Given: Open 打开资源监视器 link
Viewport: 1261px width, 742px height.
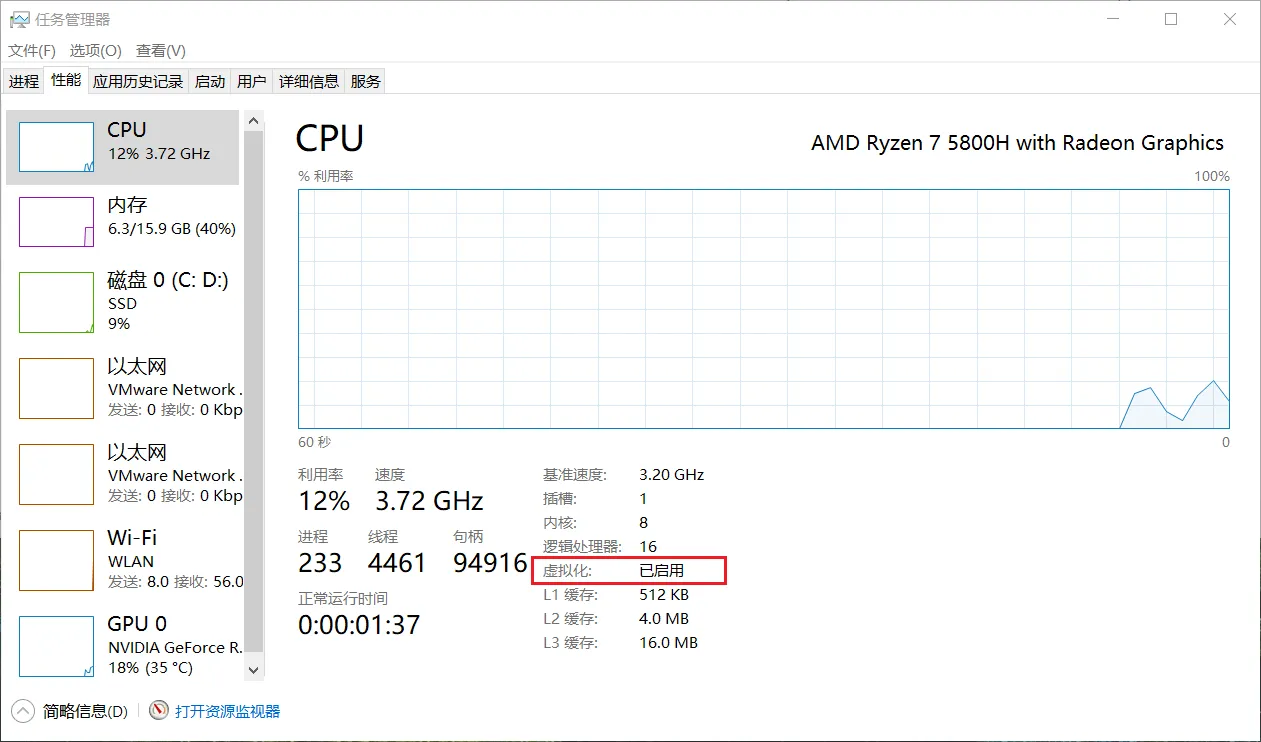Looking at the screenshot, I should click(227, 712).
